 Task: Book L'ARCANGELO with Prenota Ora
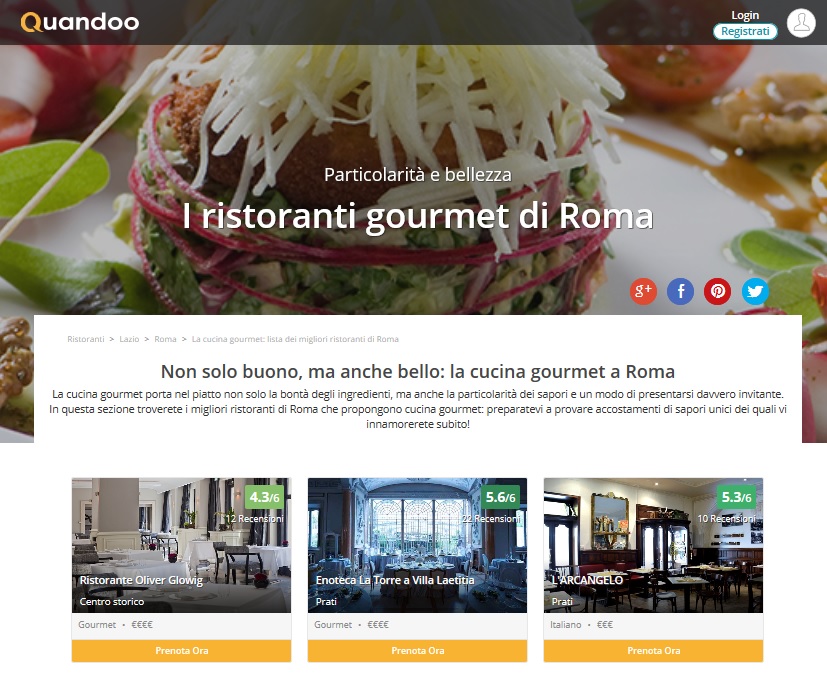pos(653,650)
